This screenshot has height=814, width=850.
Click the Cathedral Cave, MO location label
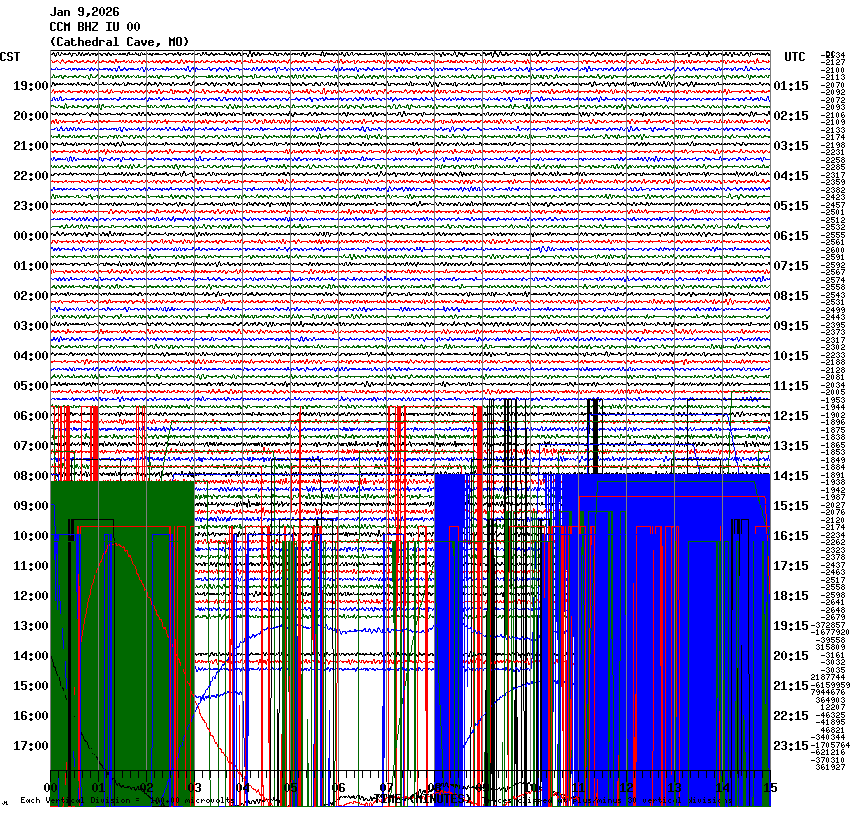[x=118, y=42]
